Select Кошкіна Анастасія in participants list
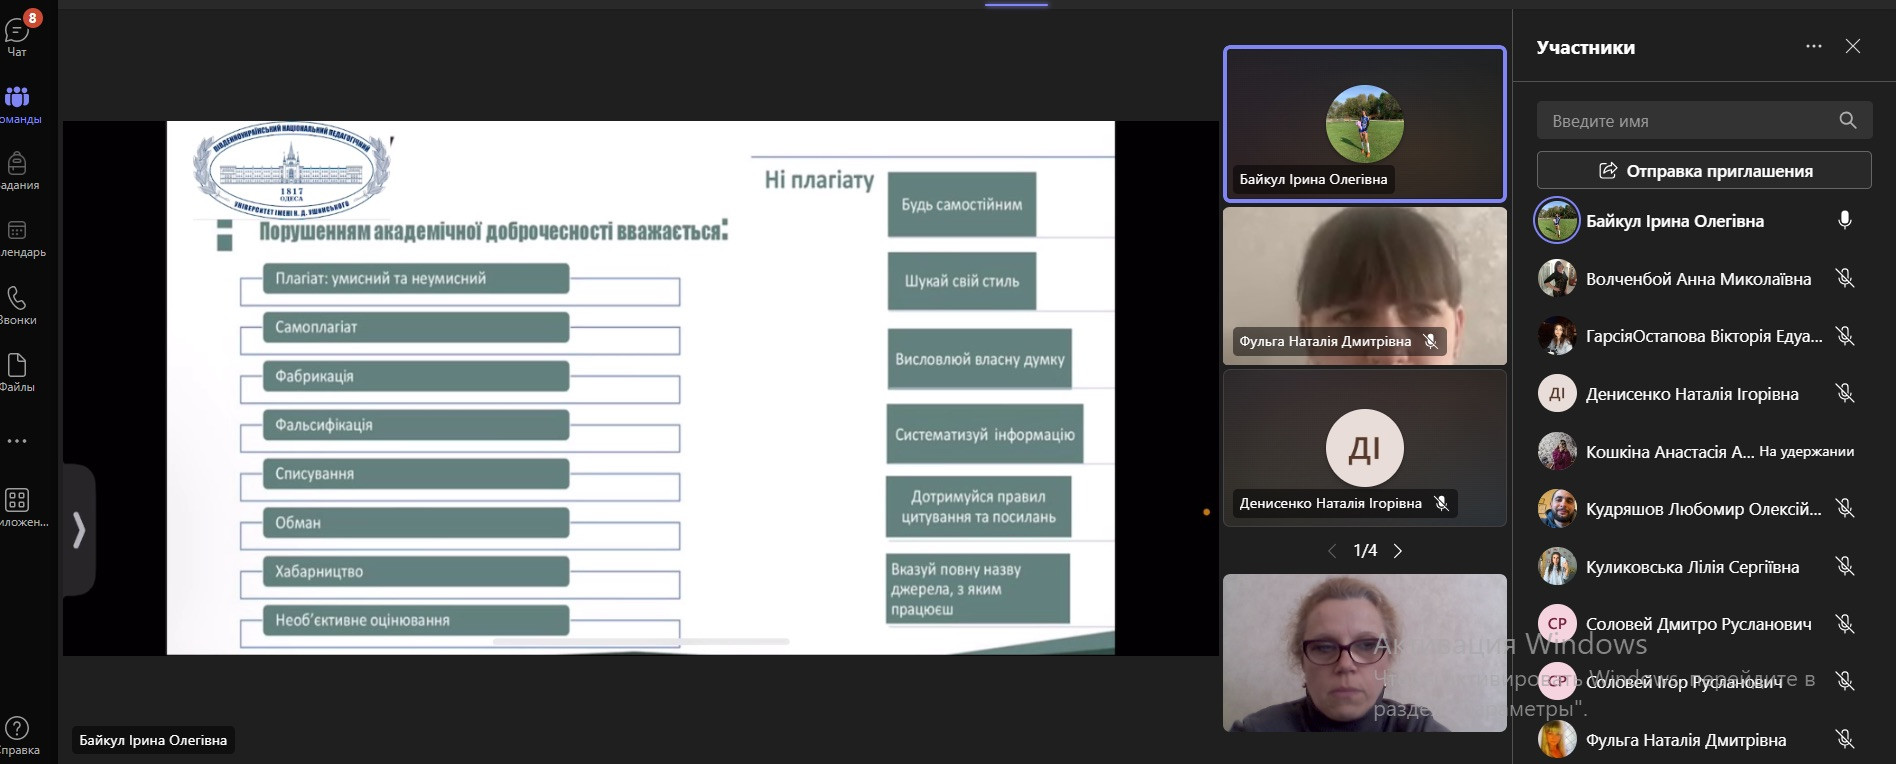This screenshot has width=1896, height=764. click(x=1704, y=452)
